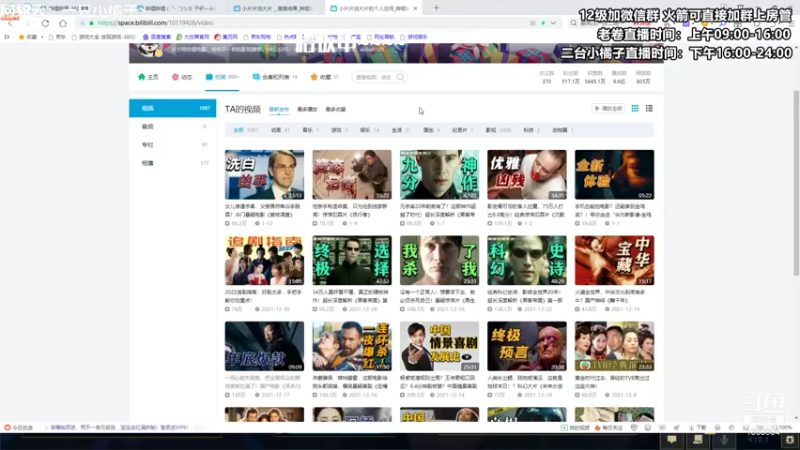Screen dimensions: 800x450
Task: Open the 收藏 bookmarks star button
Action: 28,37
